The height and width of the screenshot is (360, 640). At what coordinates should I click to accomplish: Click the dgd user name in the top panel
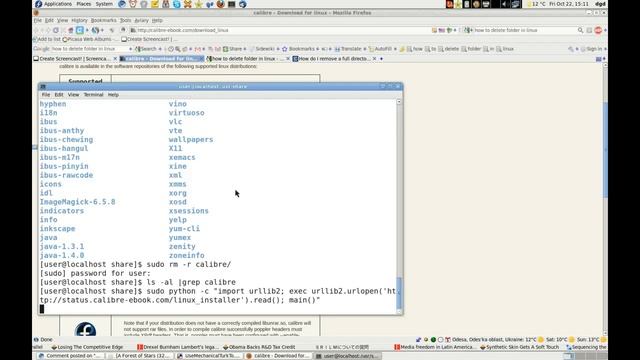click(600, 4)
